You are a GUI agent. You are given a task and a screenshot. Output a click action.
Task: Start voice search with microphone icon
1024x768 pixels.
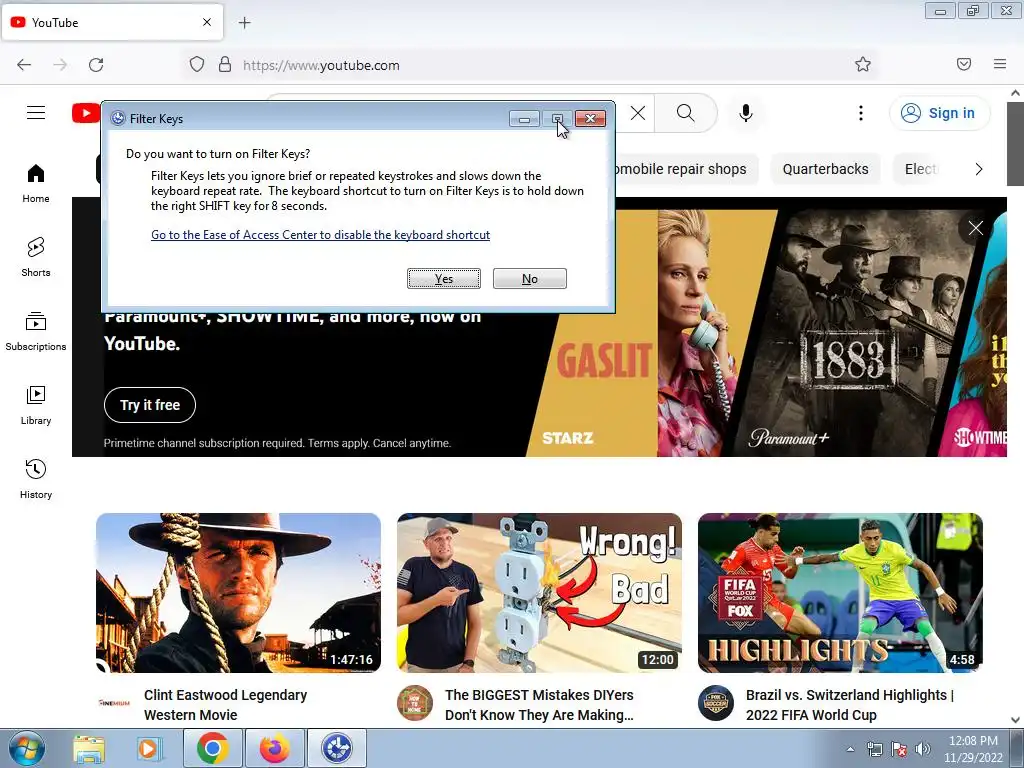pyautogui.click(x=746, y=113)
